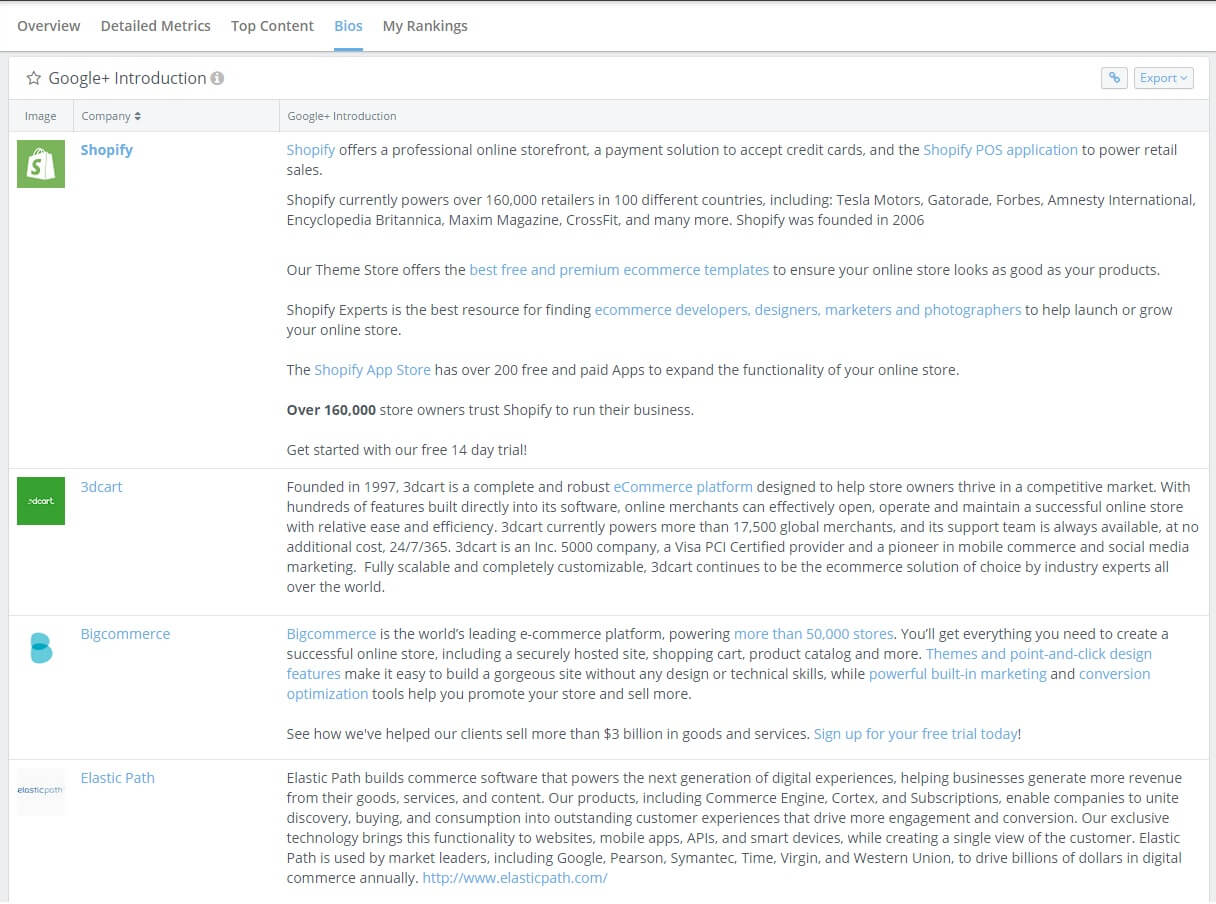Open the Shopify App Store link
The image size is (1216, 904).
[x=372, y=370]
